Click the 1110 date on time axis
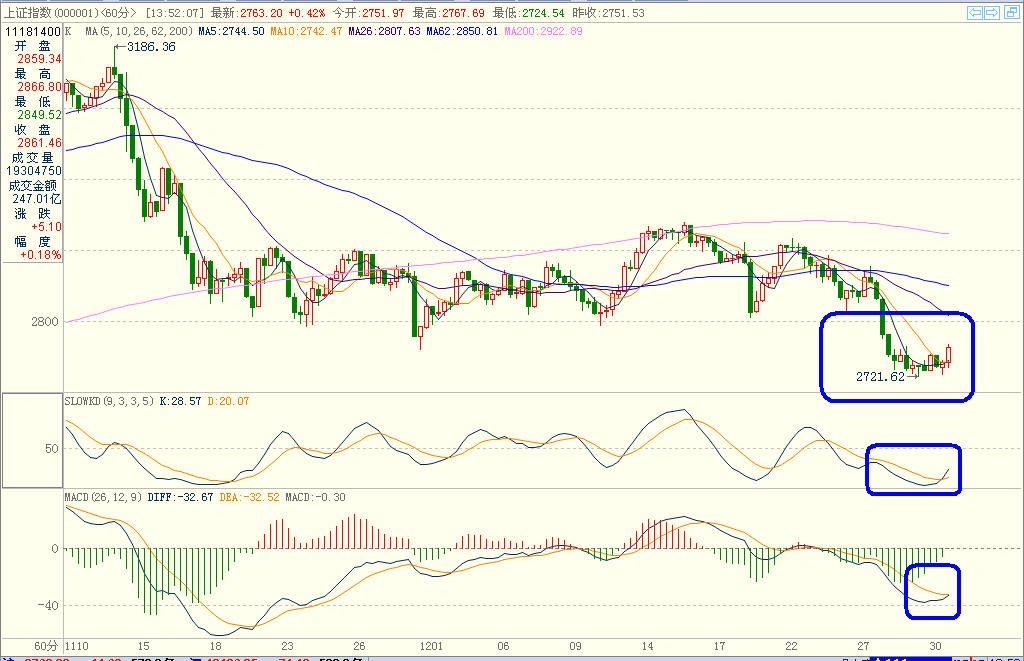Image resolution: width=1024 pixels, height=661 pixels. click(x=77, y=646)
